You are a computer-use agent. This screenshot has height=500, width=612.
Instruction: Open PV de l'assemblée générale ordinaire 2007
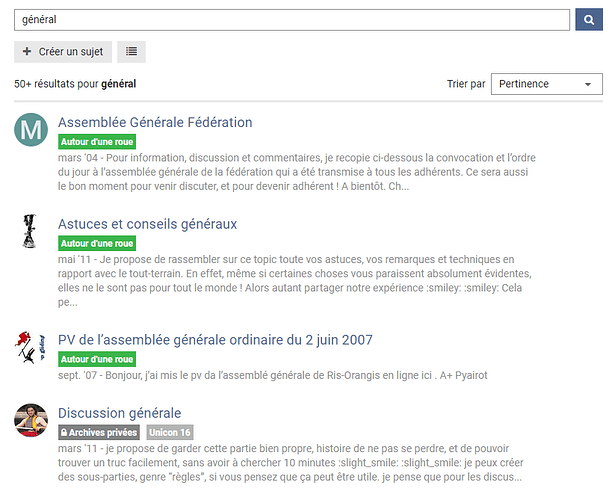point(215,340)
